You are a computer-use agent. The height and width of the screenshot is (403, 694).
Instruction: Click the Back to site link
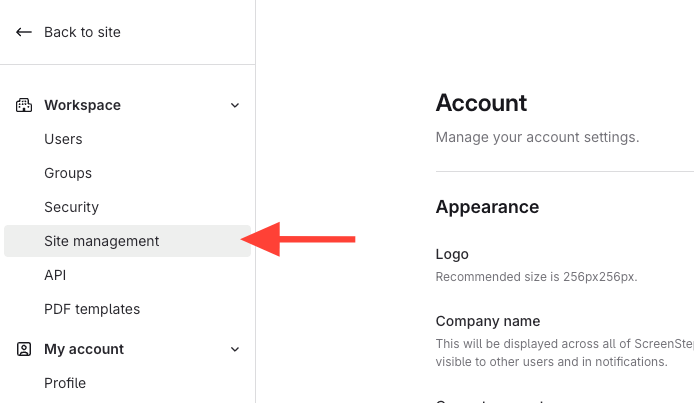(x=82, y=32)
